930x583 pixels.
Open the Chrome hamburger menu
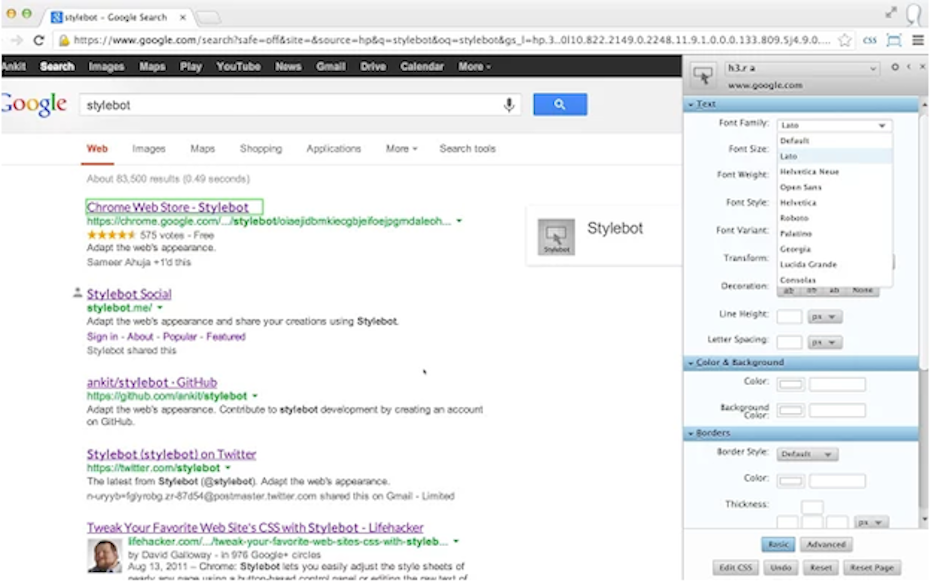[x=918, y=40]
